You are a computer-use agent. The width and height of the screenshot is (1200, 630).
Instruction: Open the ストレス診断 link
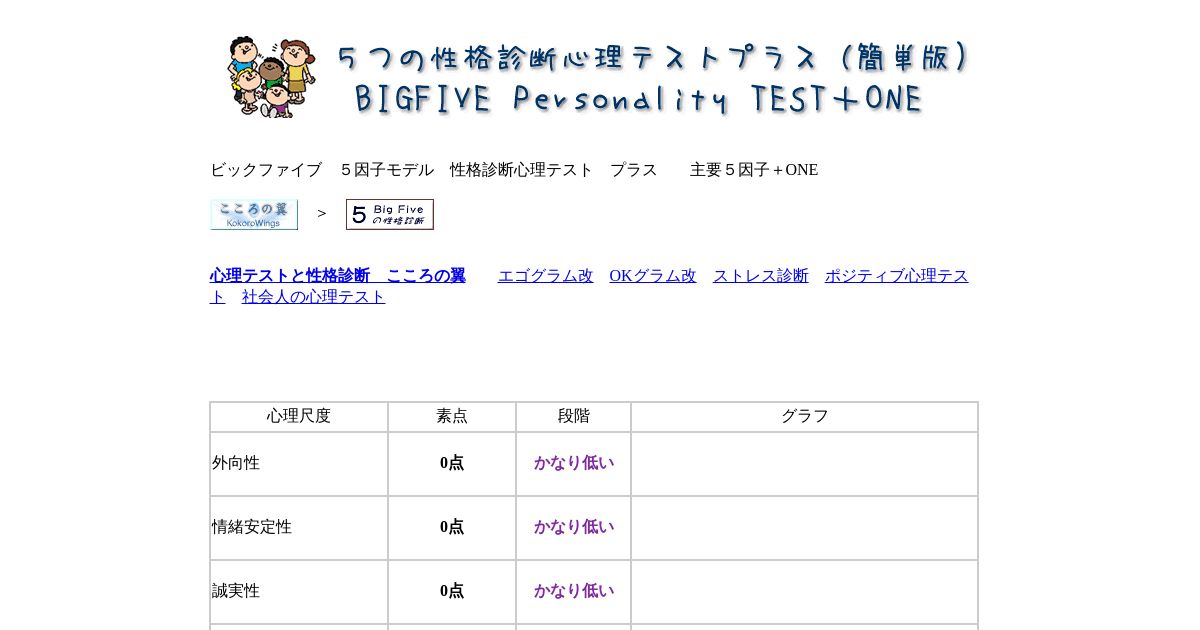tap(761, 276)
